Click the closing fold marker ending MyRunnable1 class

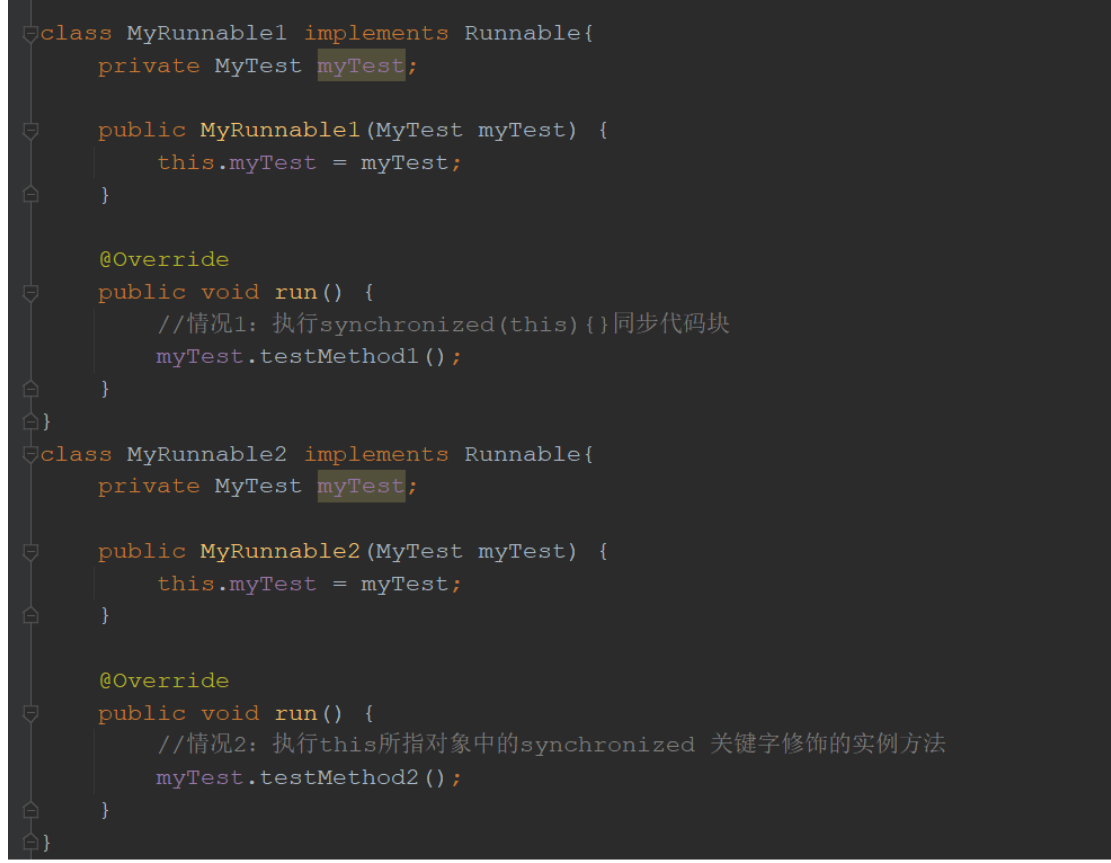pos(31,420)
